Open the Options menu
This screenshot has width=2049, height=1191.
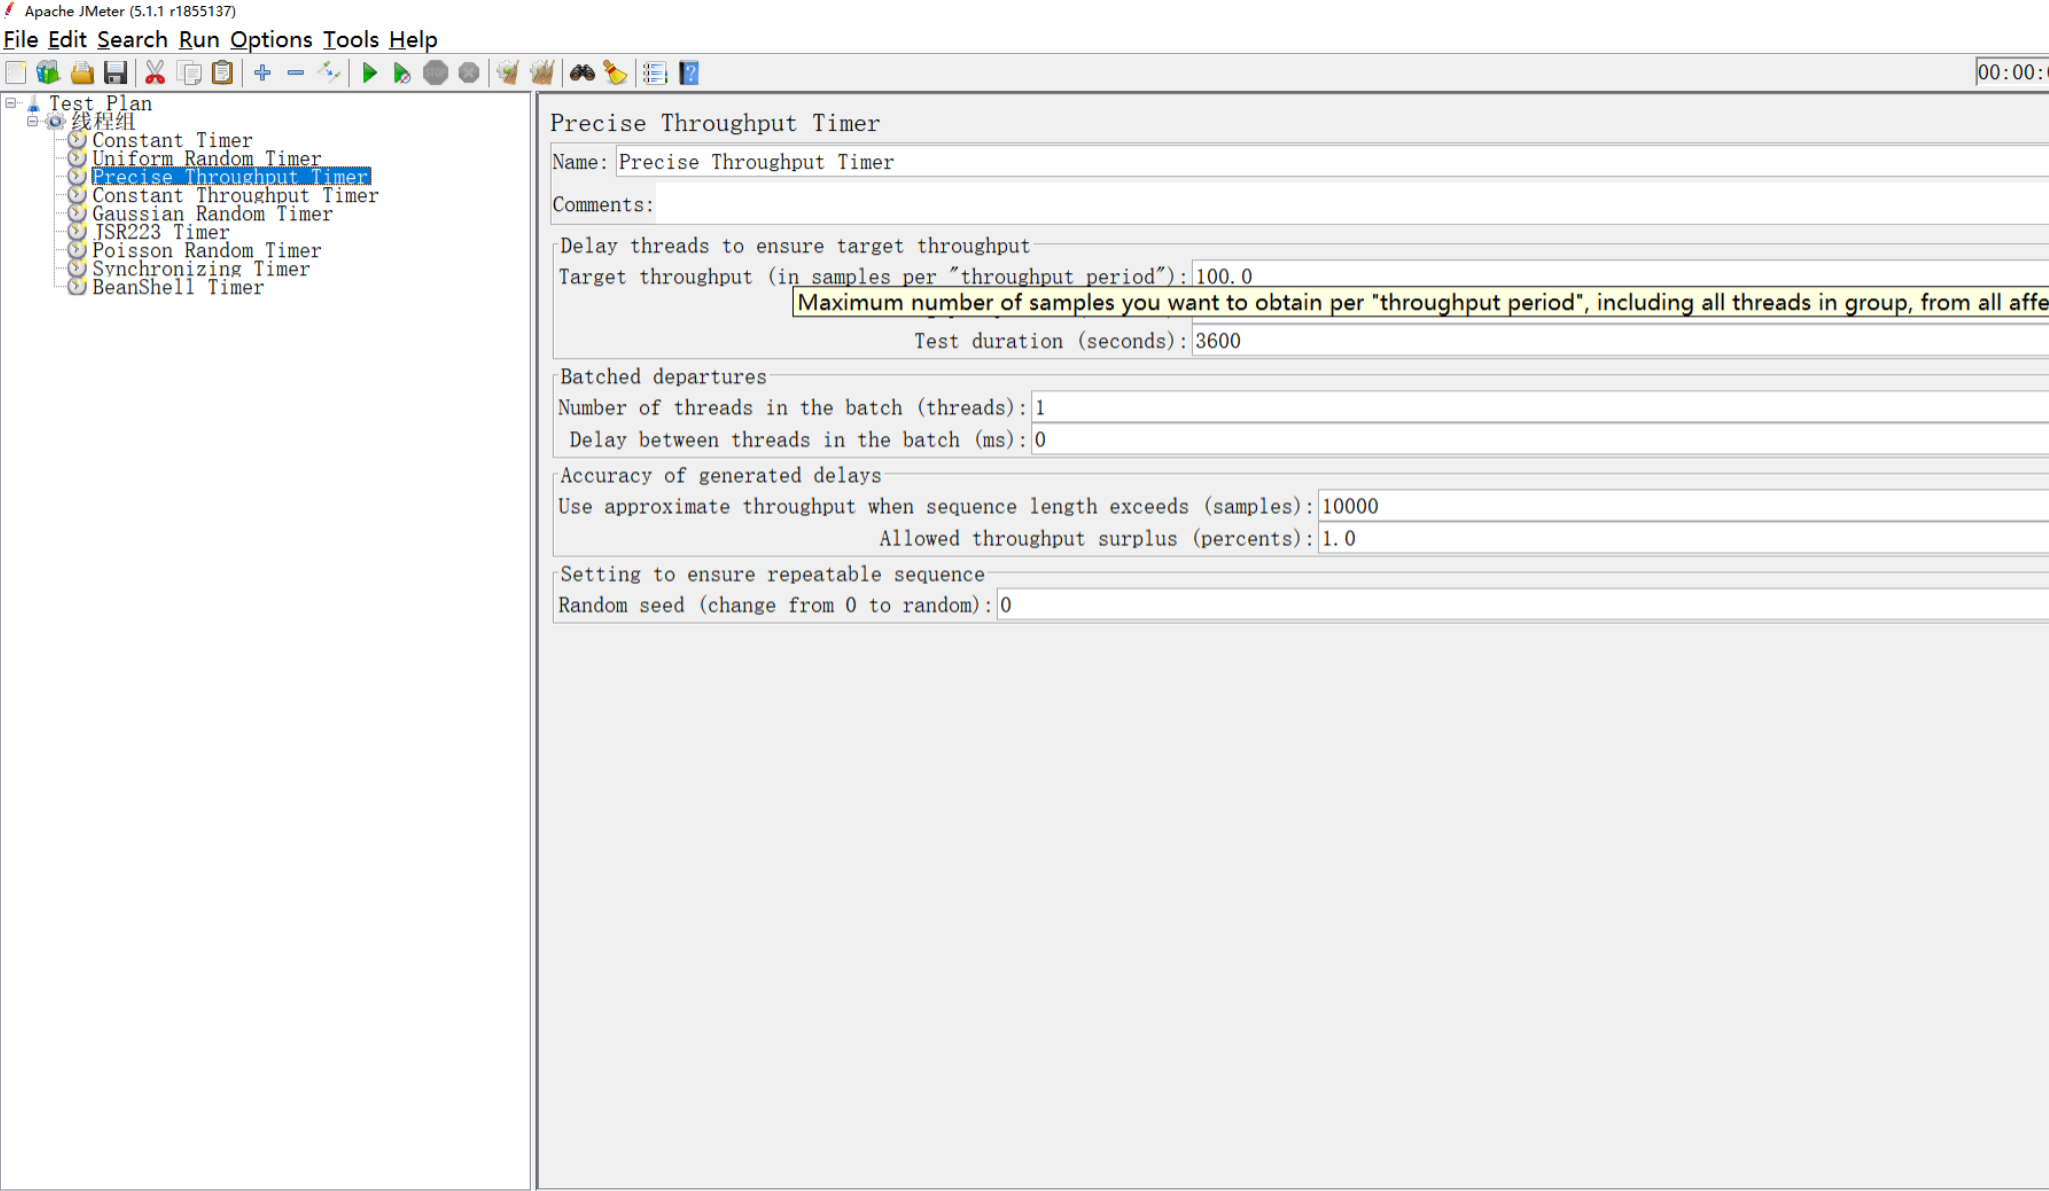270,40
